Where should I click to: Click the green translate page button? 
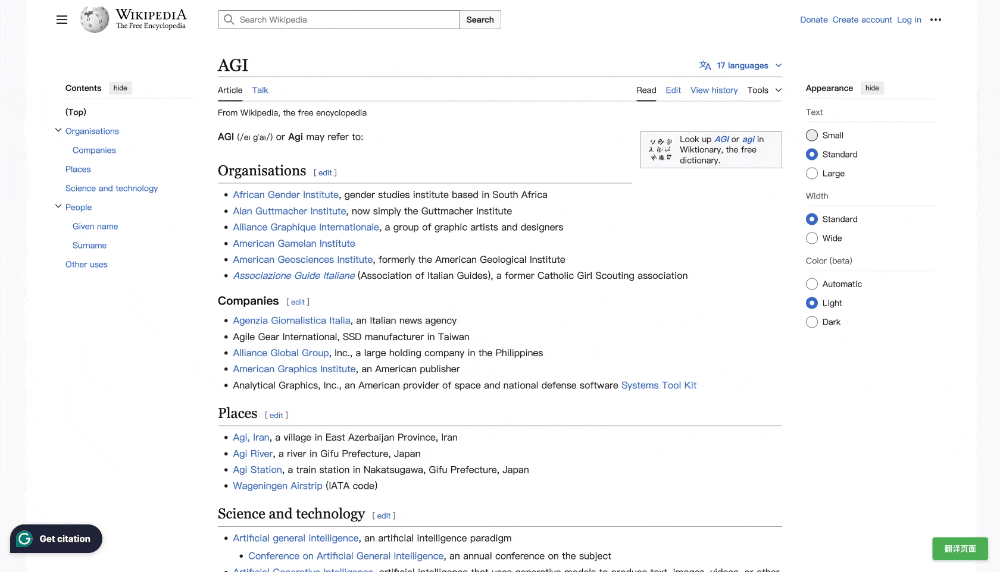pyautogui.click(x=960, y=548)
